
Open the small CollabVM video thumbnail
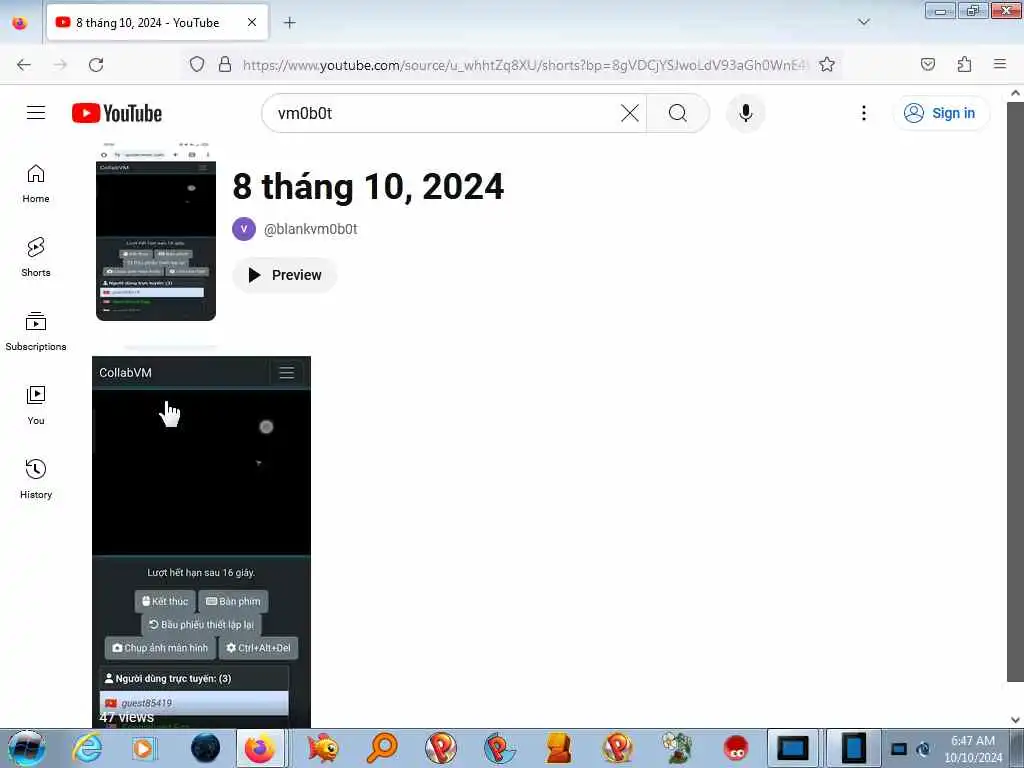156,231
